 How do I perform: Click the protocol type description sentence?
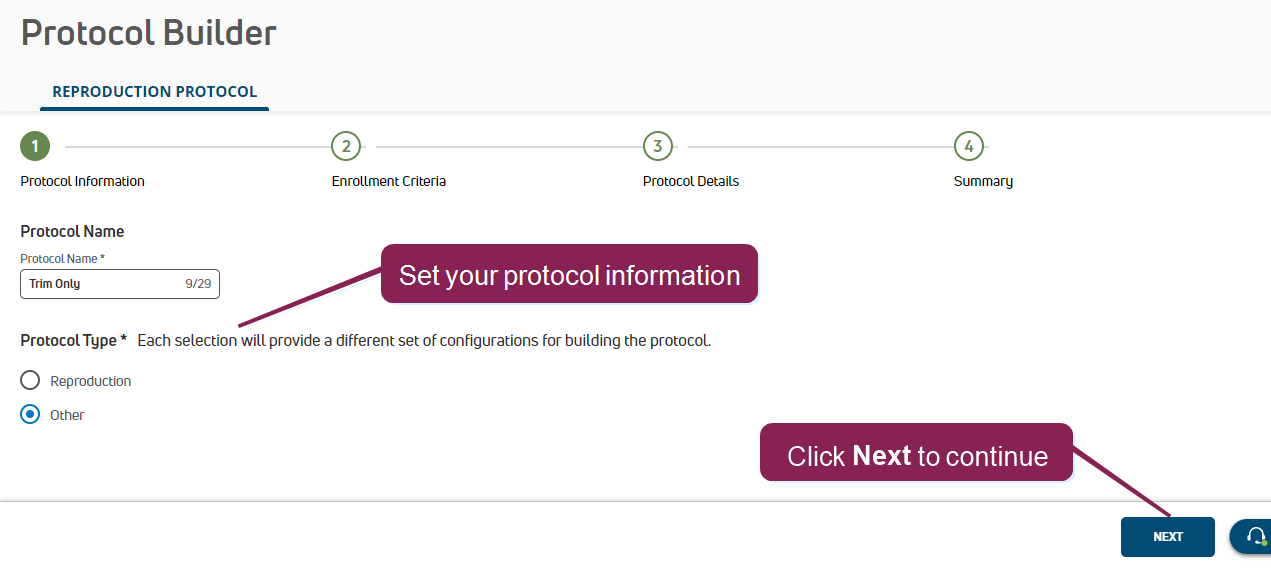[x=423, y=341]
